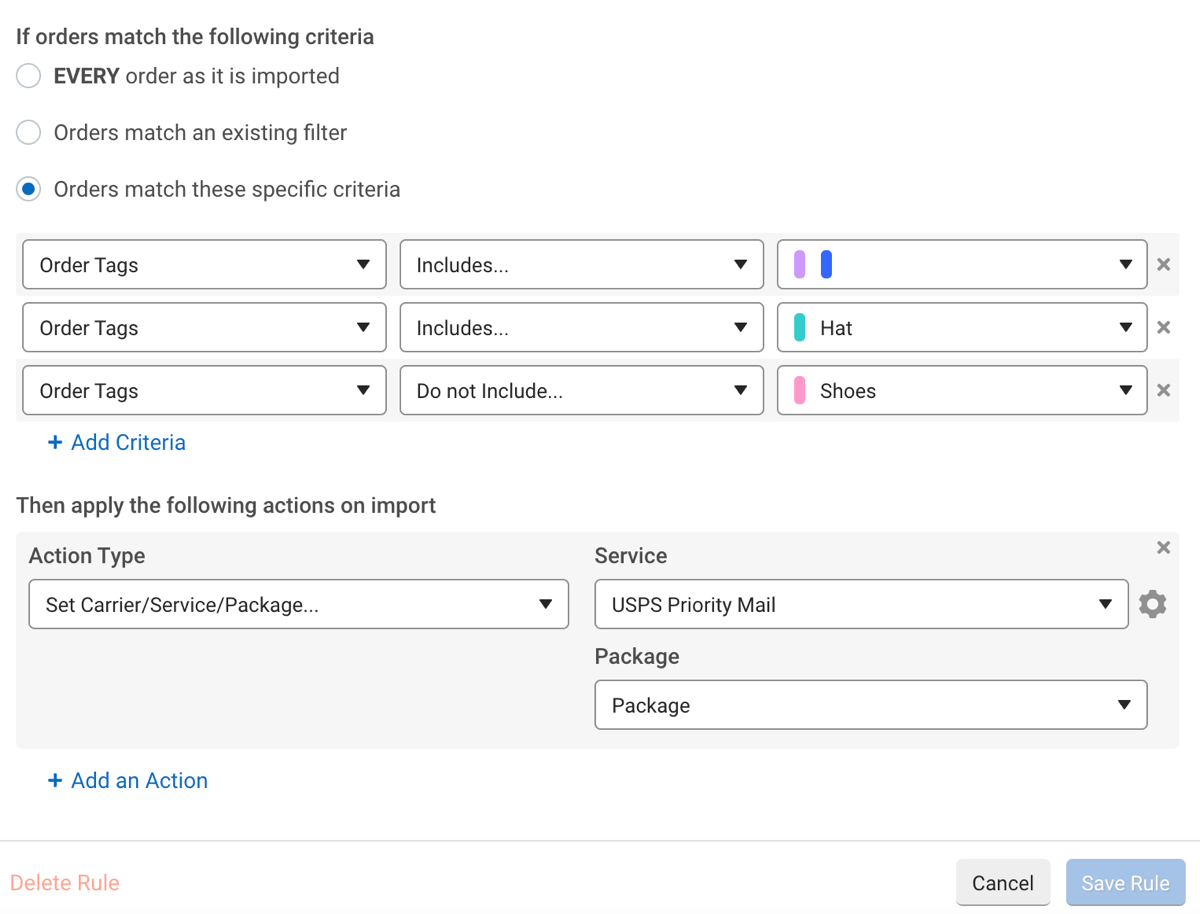This screenshot has width=1200, height=914.
Task: Open the Package dropdown
Action: pyautogui.click(x=870, y=705)
